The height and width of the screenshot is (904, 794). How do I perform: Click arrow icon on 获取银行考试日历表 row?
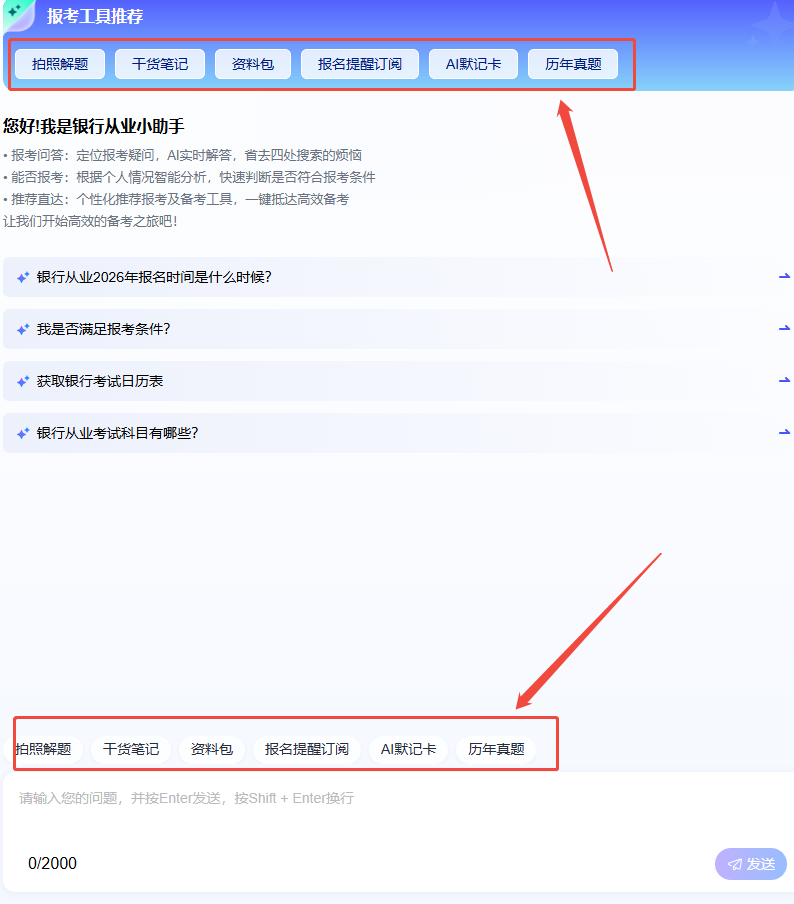click(784, 381)
